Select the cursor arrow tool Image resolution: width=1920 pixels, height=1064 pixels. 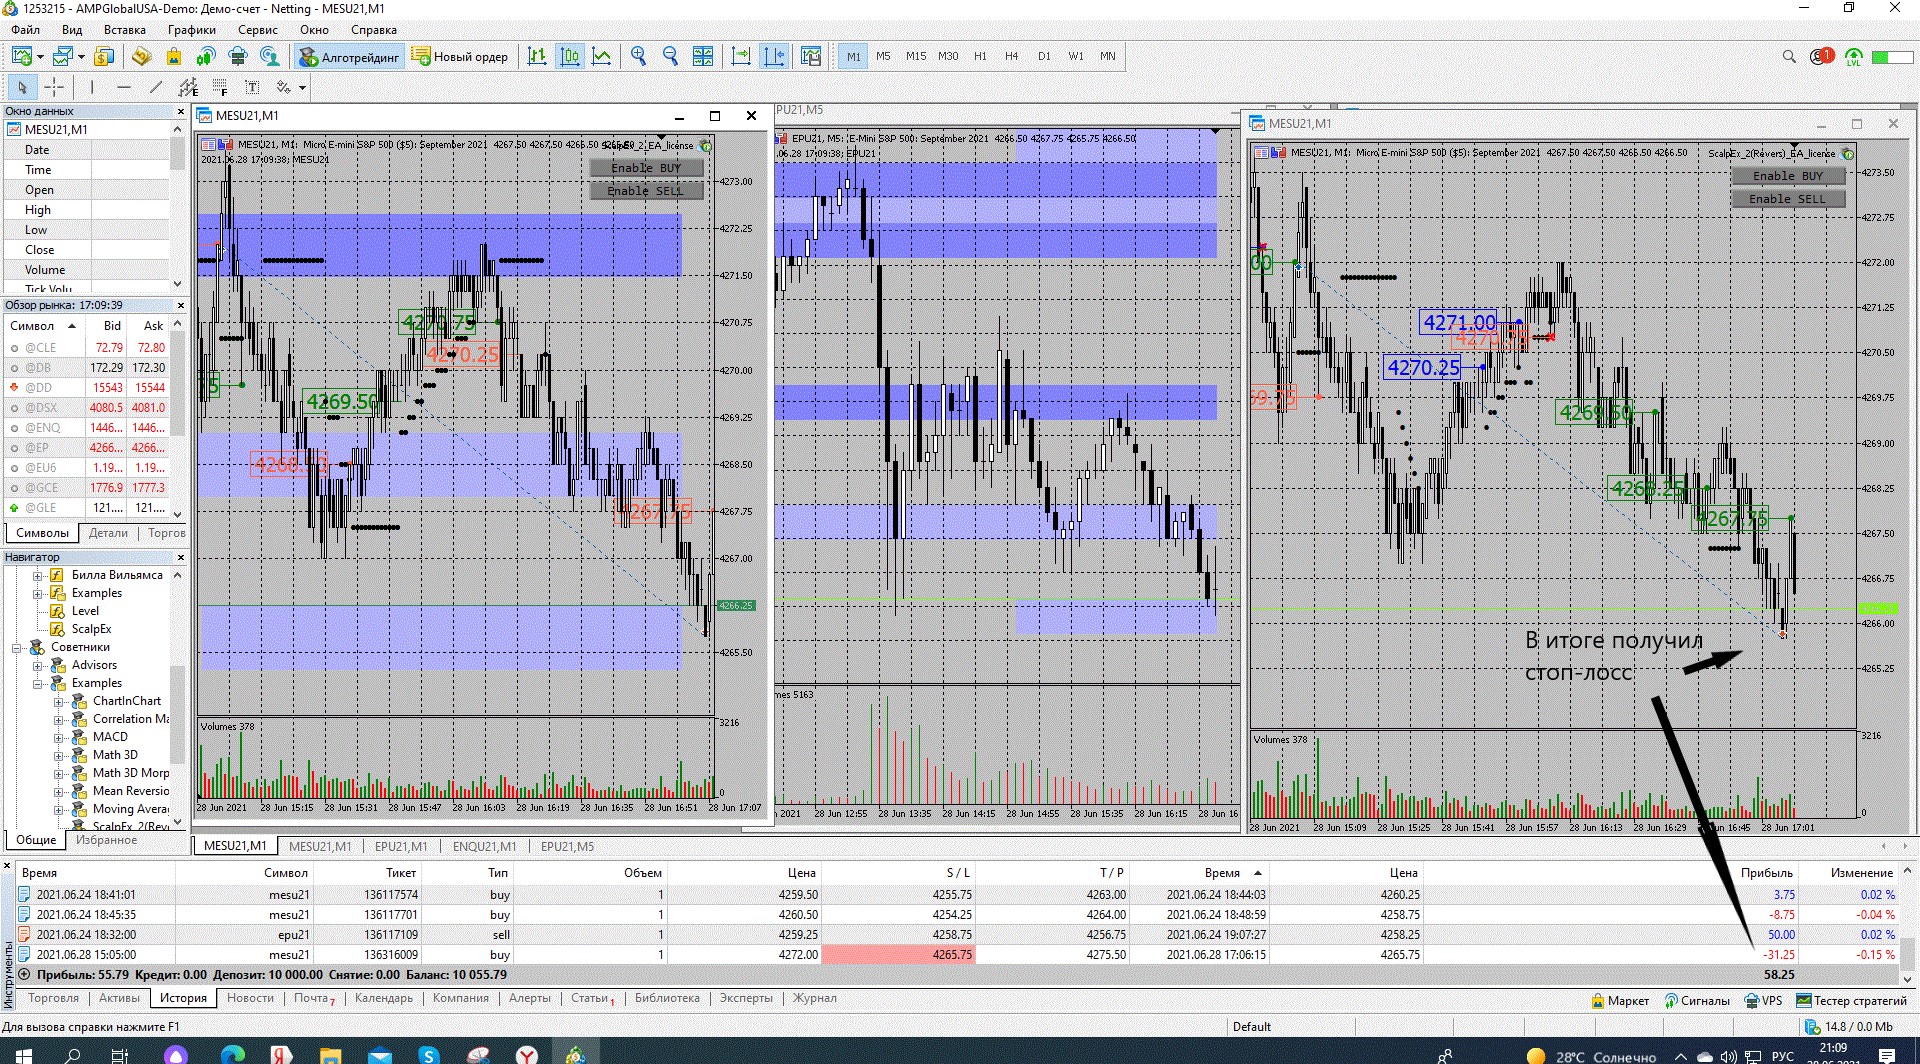22,87
